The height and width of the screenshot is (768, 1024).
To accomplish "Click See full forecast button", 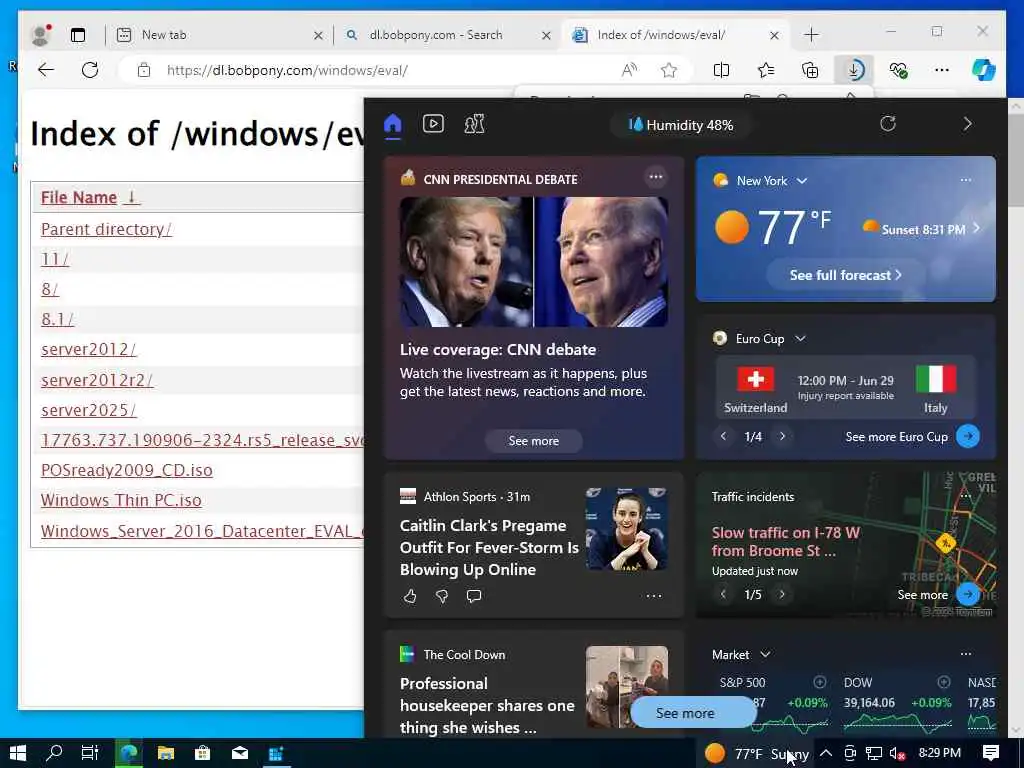I will coord(846,275).
